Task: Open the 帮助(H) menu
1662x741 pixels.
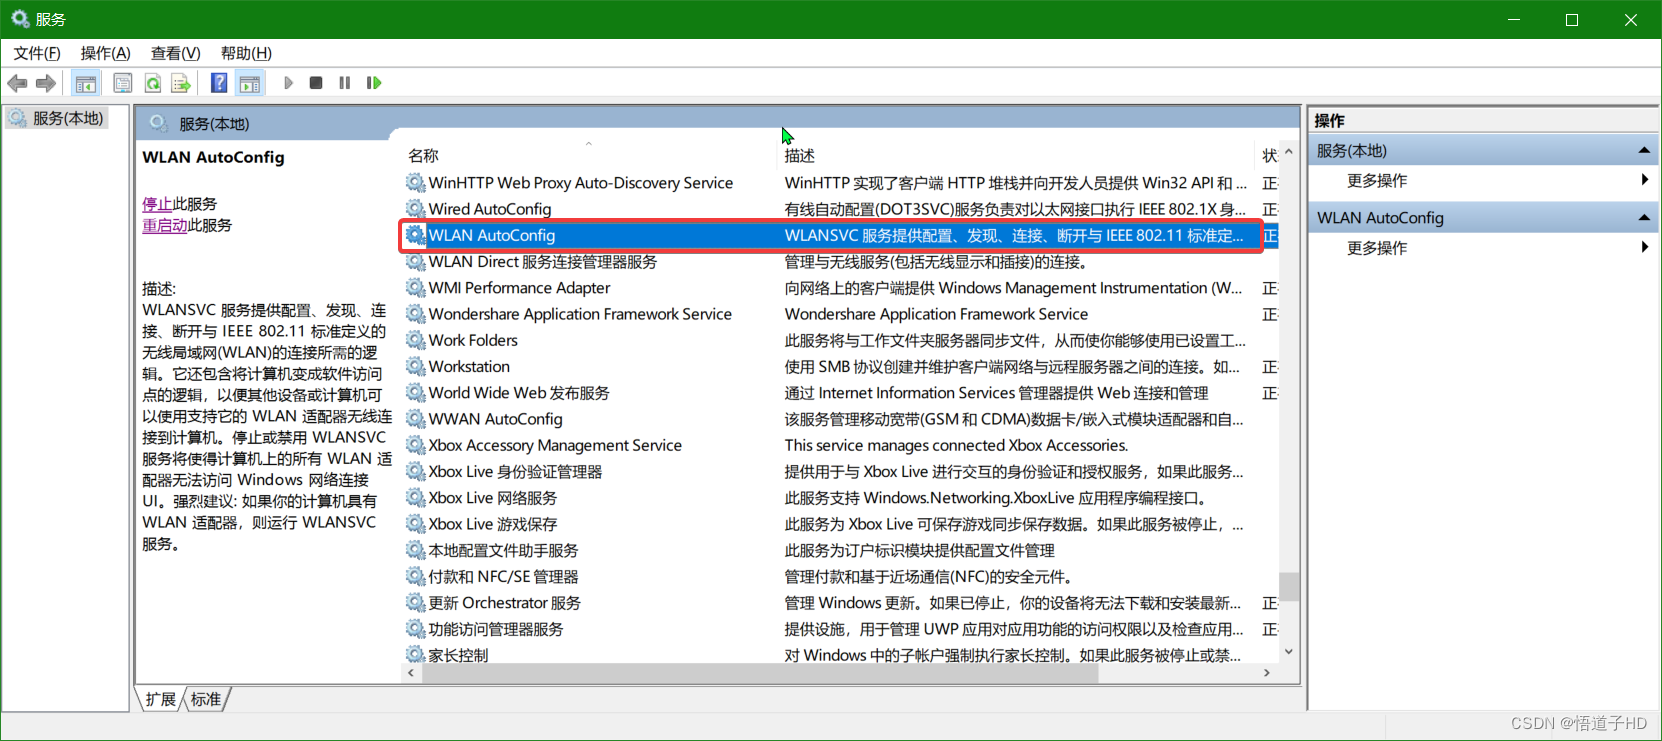Action: (x=246, y=53)
